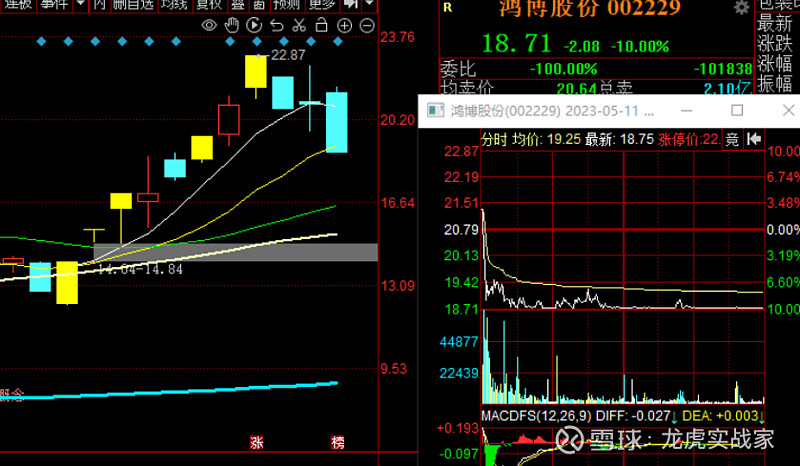Viewport: 800px width, 466px height.
Task: Select the 复权 toolbar item
Action: click(207, 4)
